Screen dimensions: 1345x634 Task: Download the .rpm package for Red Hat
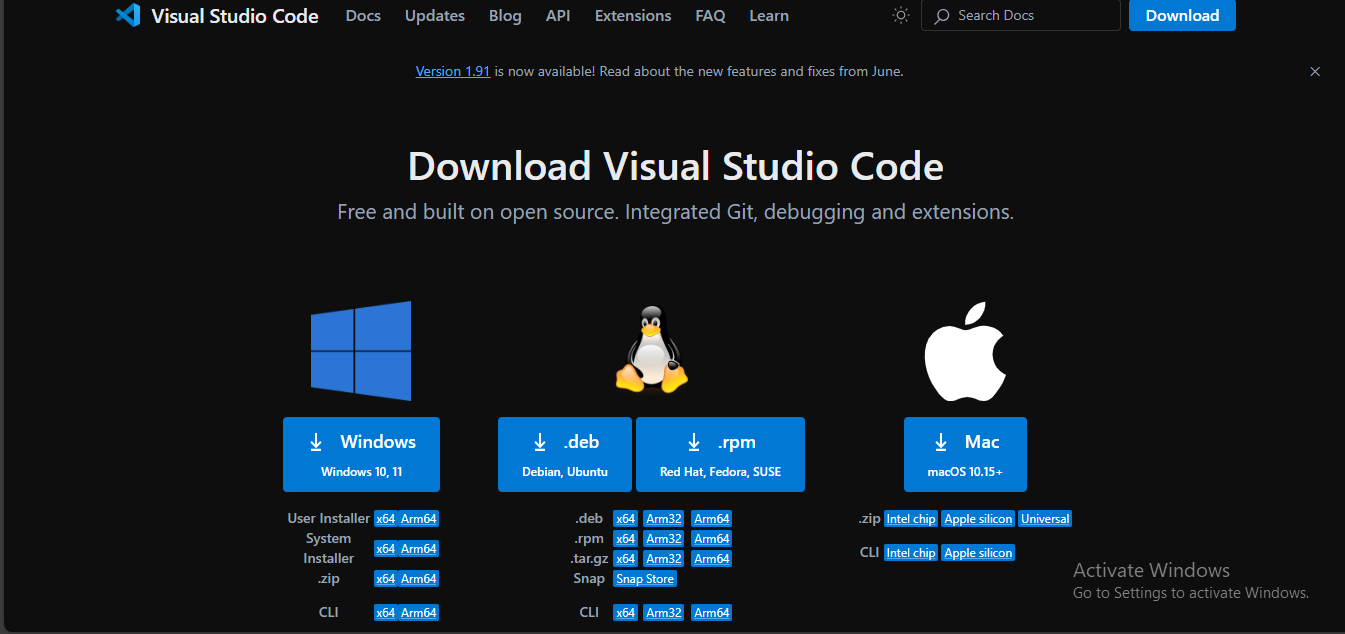pos(720,454)
